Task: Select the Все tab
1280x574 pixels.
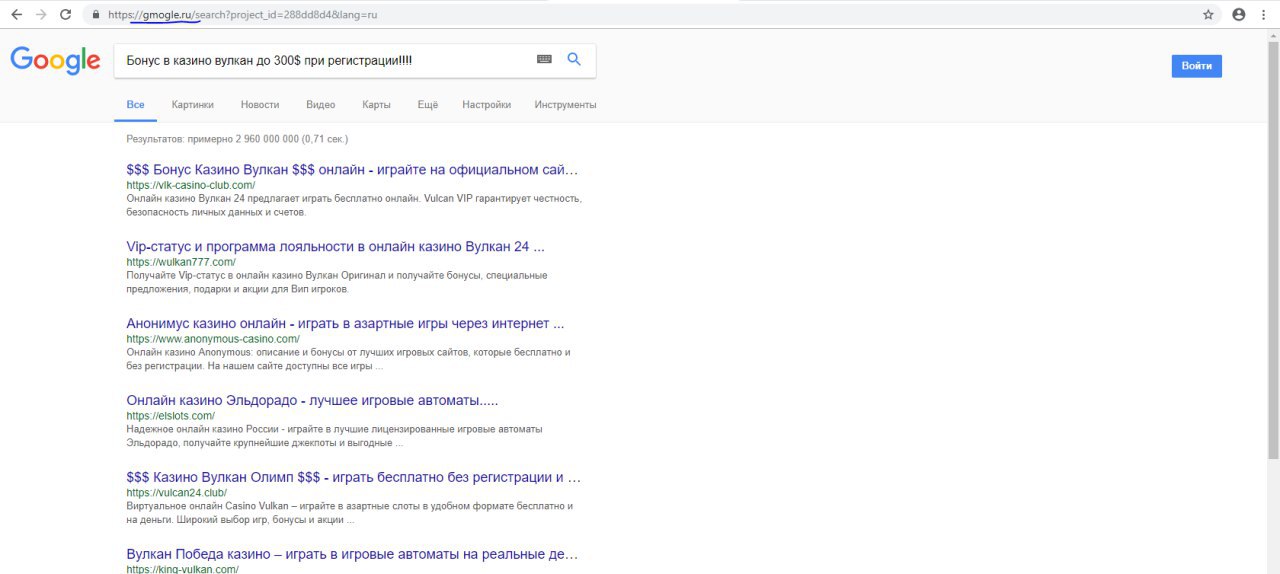Action: click(x=135, y=104)
